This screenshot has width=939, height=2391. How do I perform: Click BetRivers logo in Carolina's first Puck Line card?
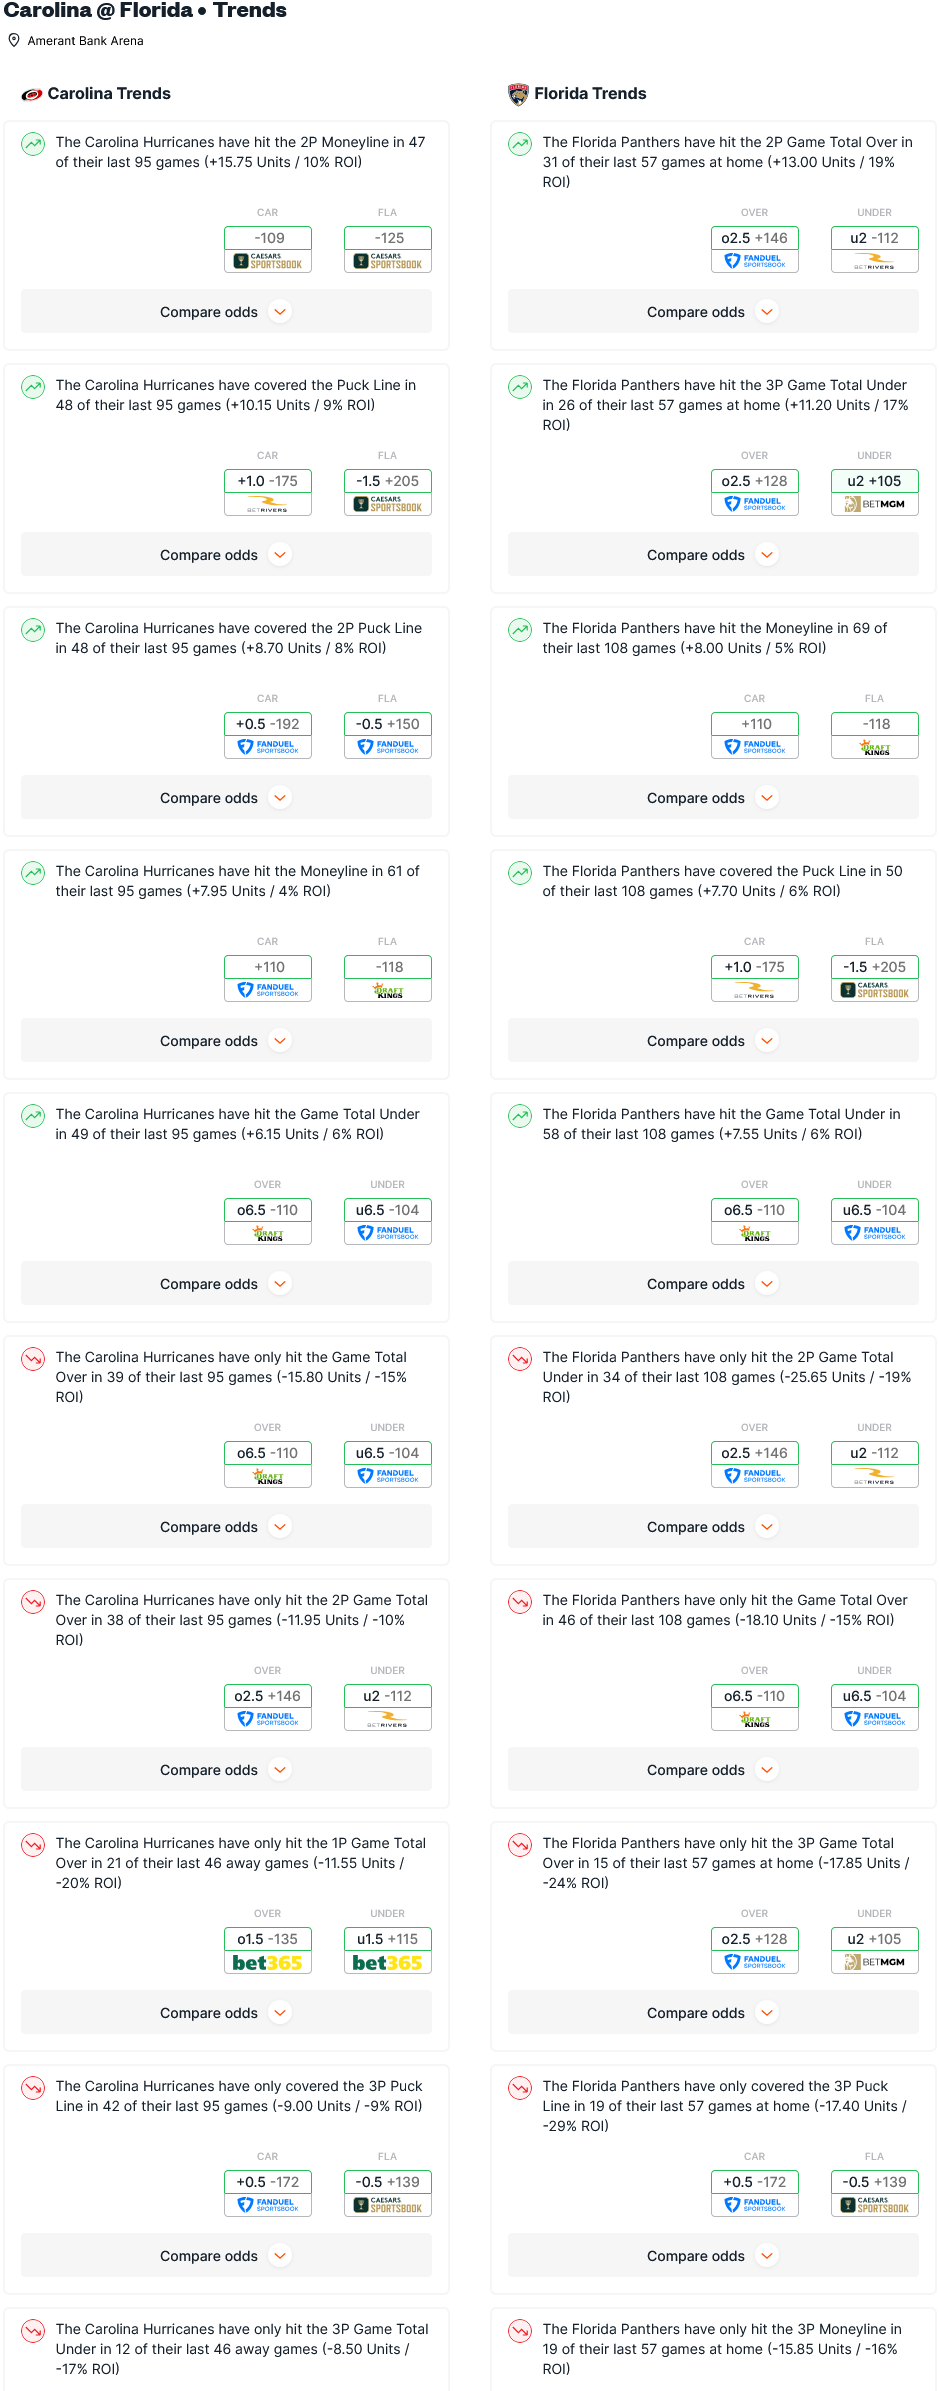coord(267,505)
